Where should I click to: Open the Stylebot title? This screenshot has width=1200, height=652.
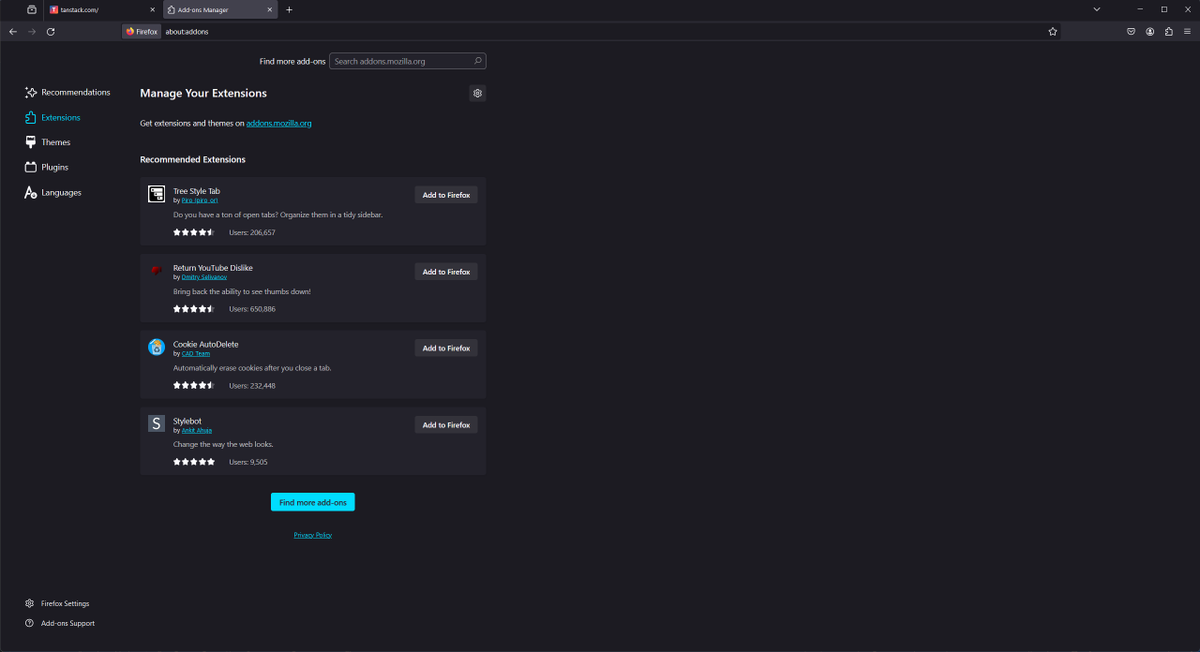[187, 421]
